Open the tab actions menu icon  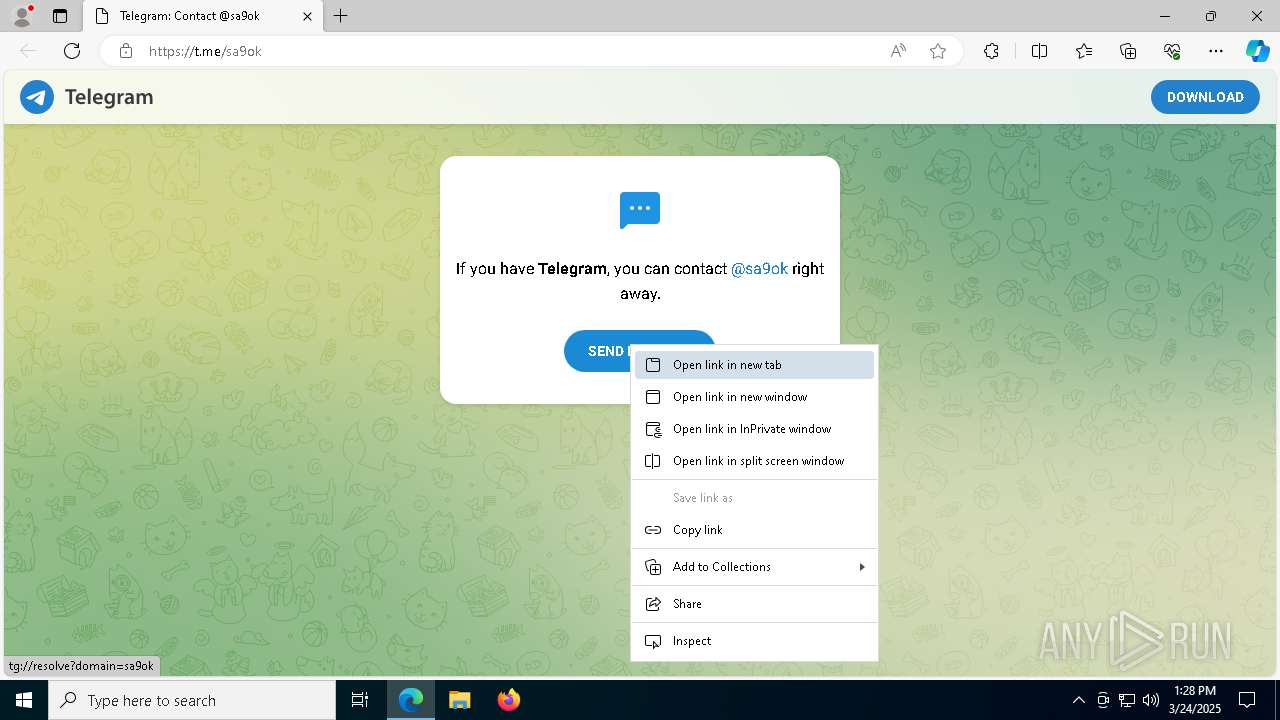pyautogui.click(x=60, y=16)
